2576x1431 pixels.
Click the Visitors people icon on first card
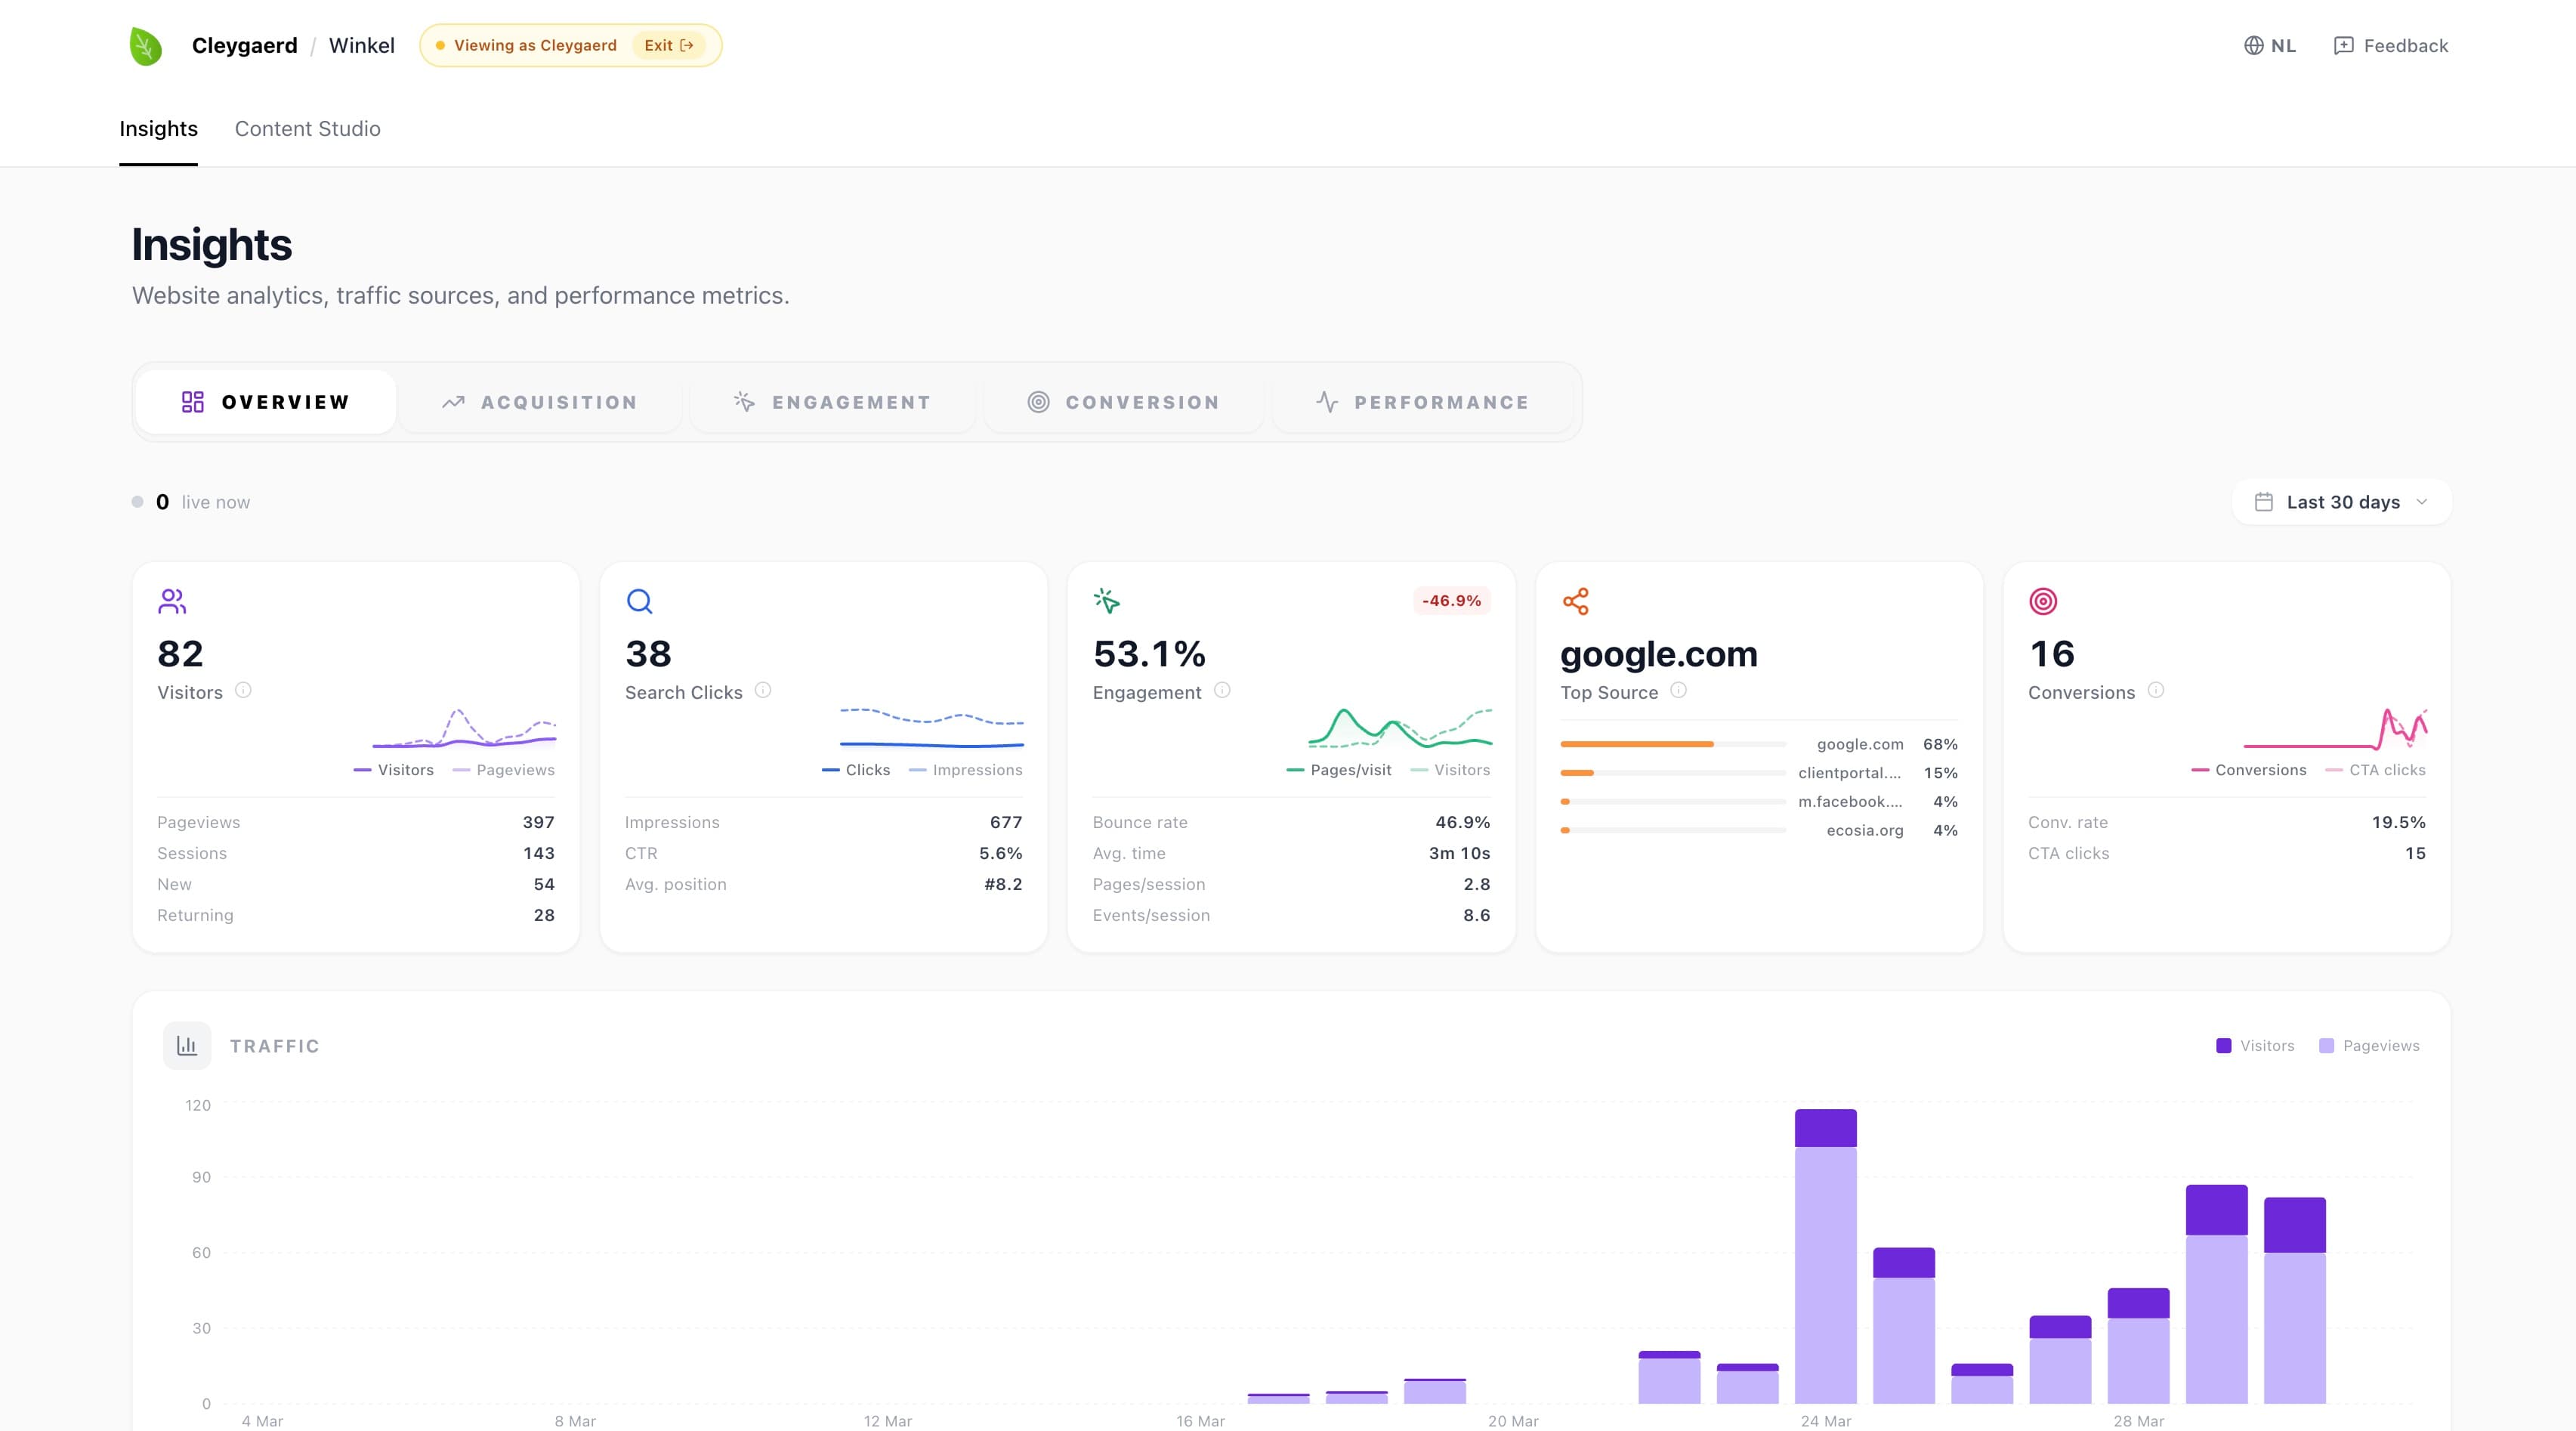point(171,601)
